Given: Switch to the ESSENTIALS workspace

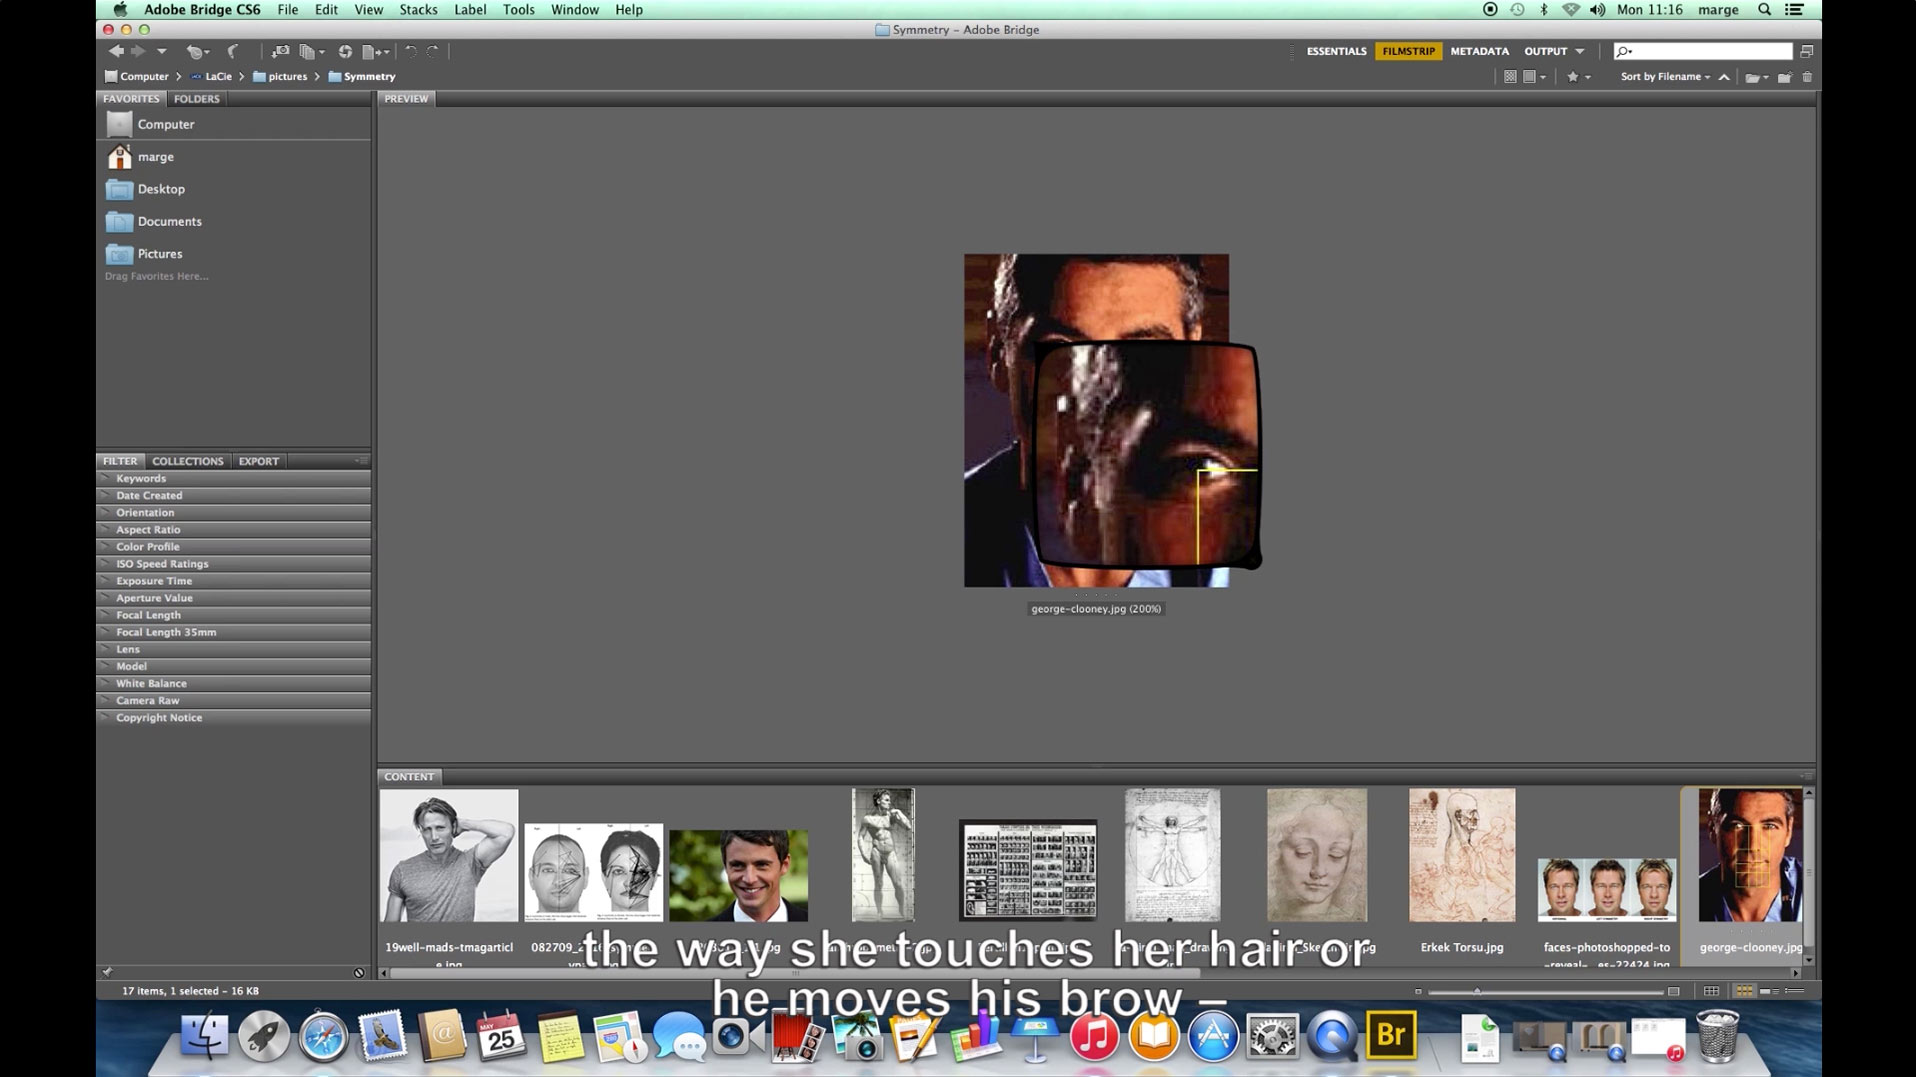Looking at the screenshot, I should click(x=1336, y=51).
